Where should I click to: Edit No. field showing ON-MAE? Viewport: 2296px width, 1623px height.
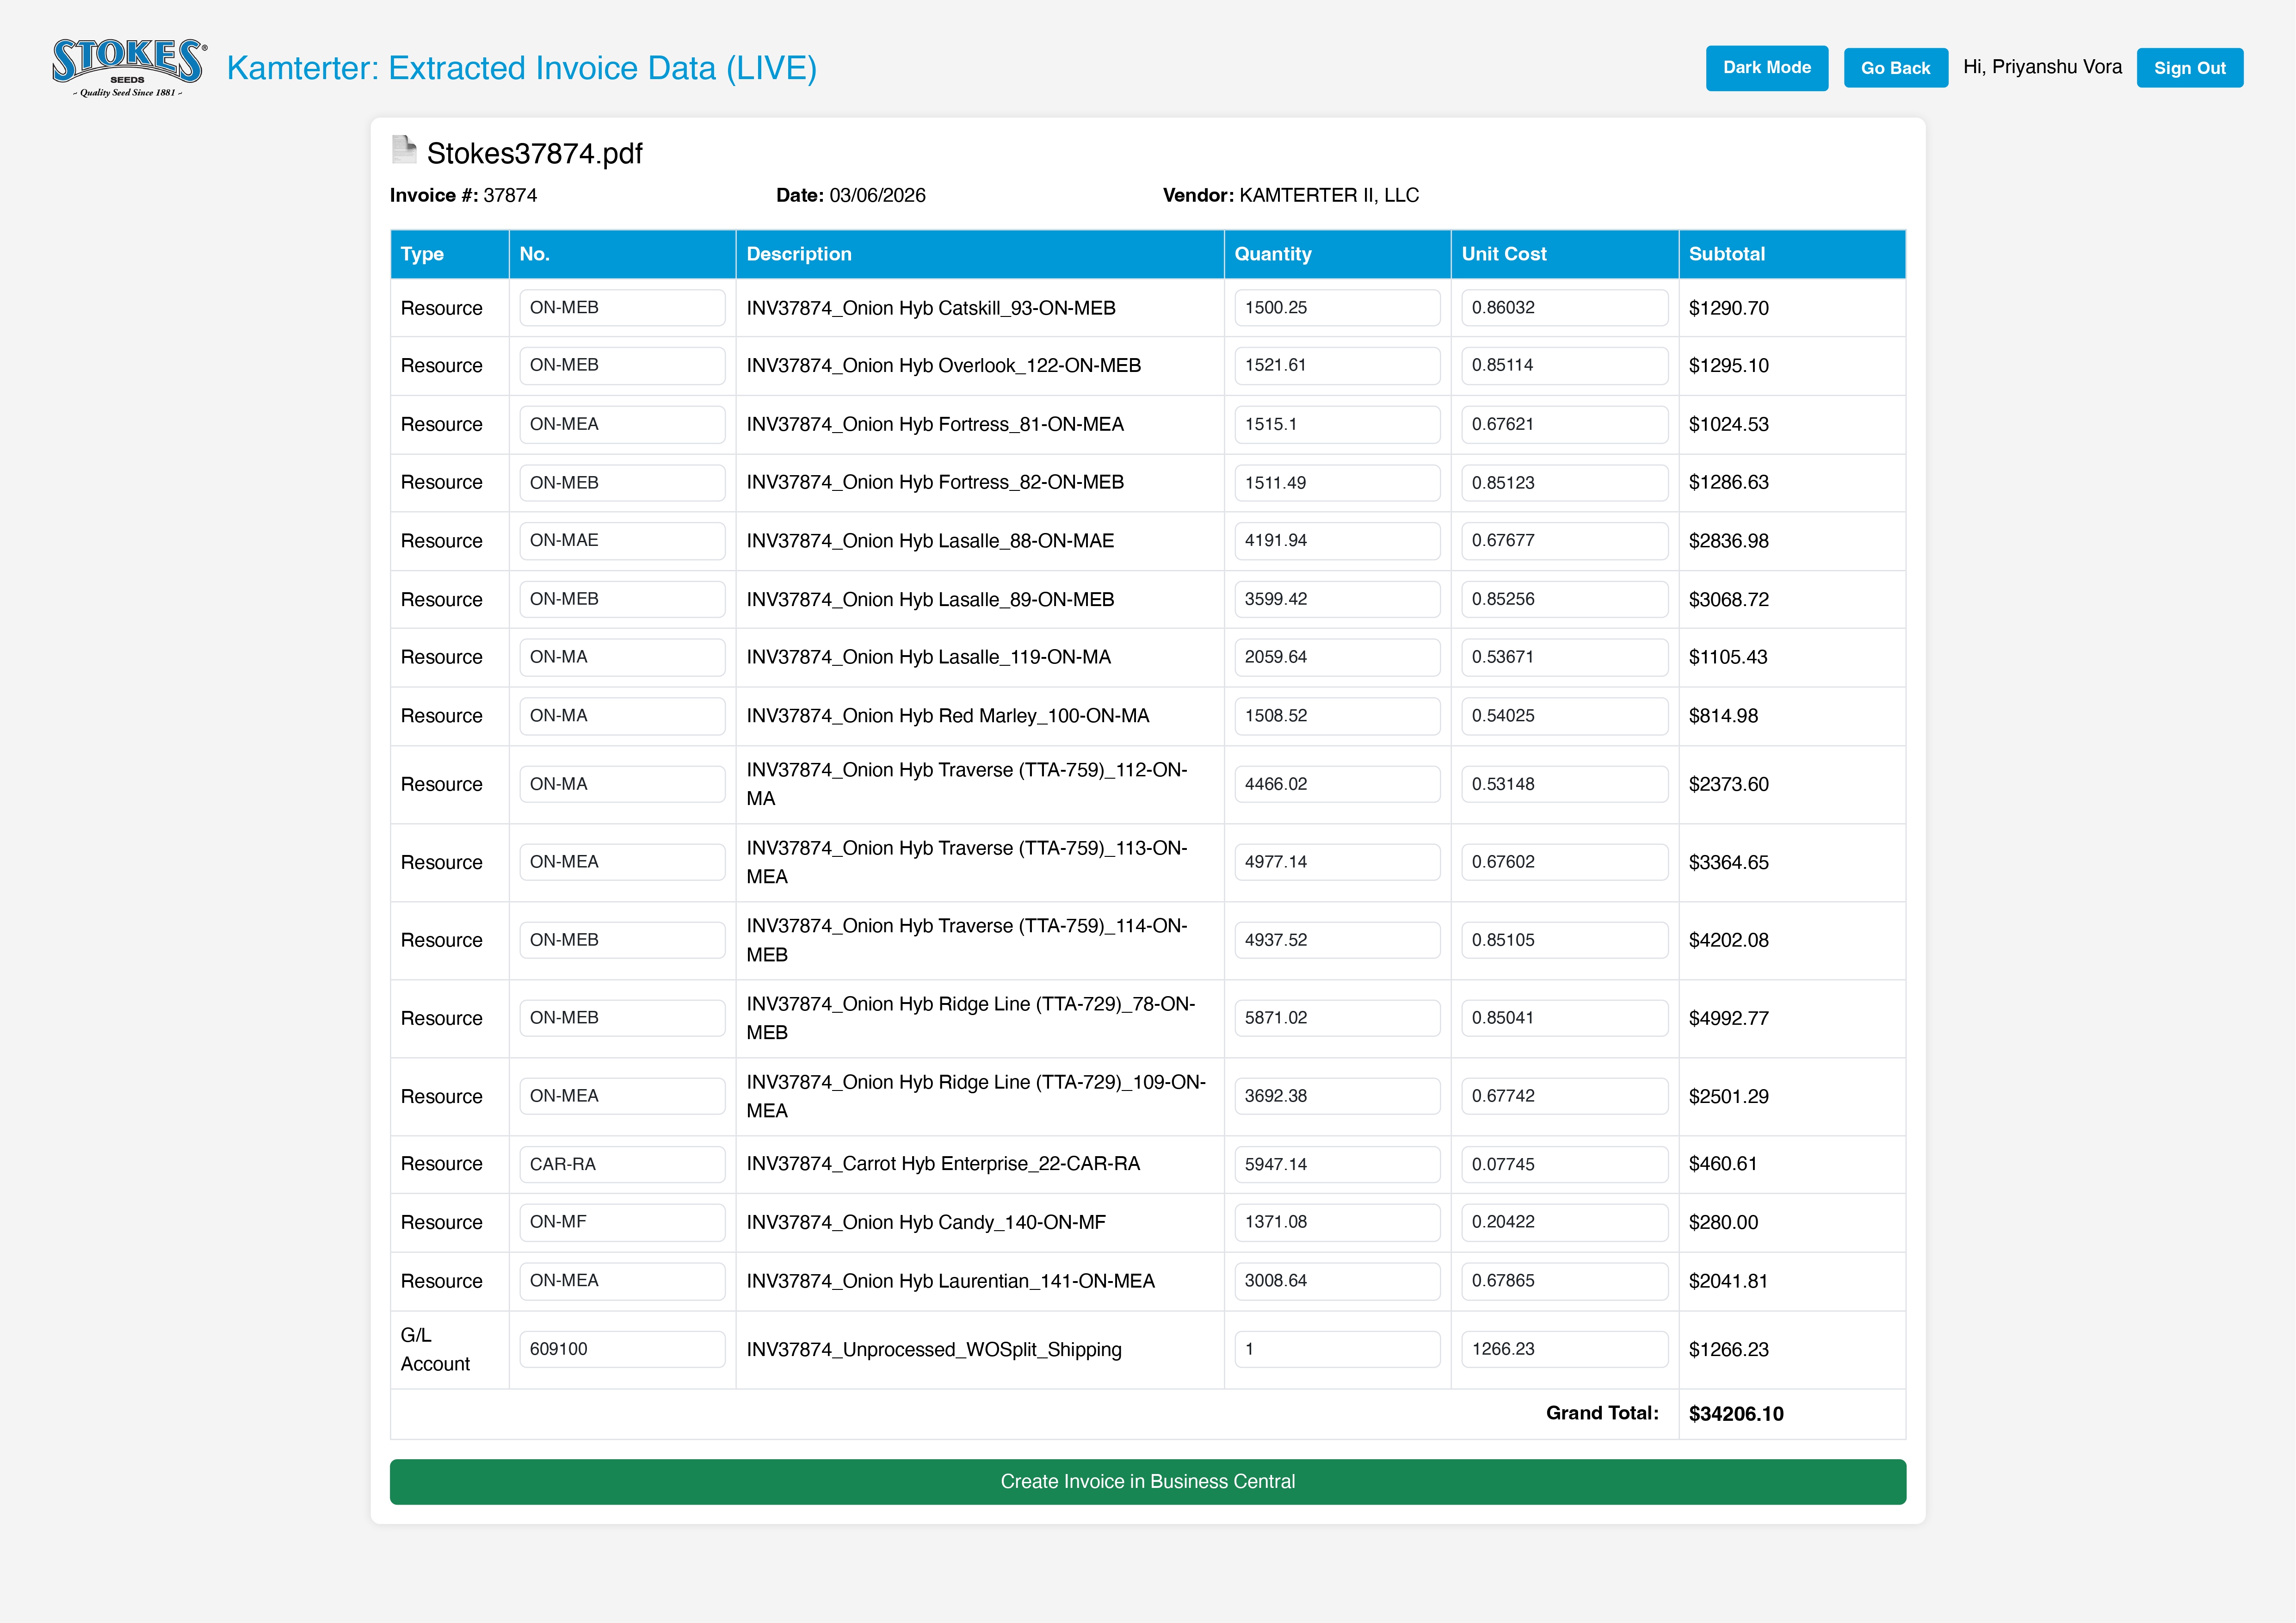[x=622, y=541]
